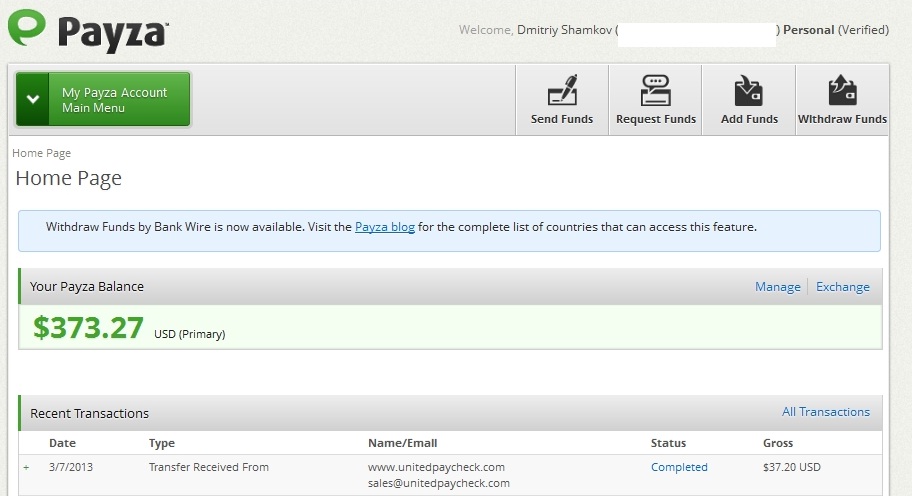
Task: Click the Type column header
Action: coord(162,443)
